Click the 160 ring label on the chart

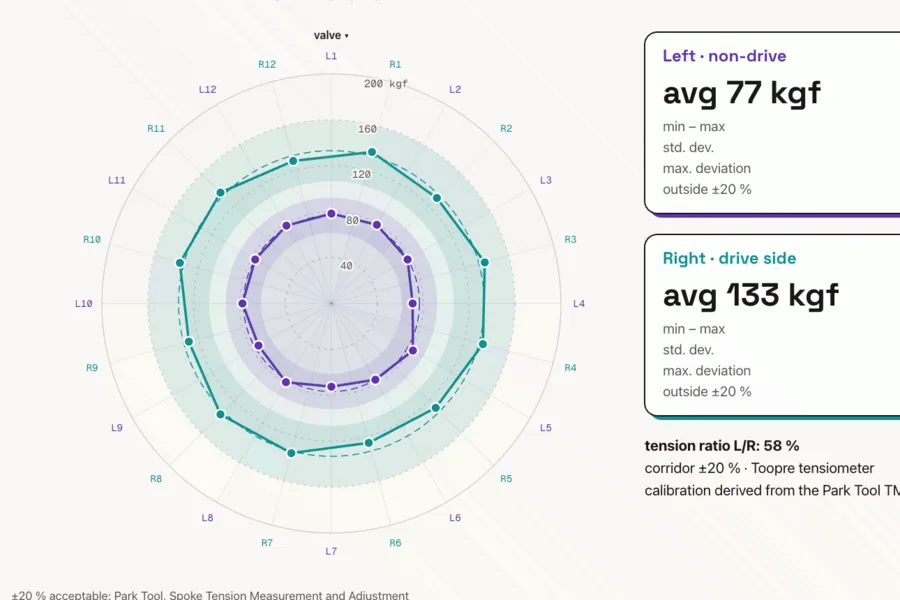tap(367, 129)
